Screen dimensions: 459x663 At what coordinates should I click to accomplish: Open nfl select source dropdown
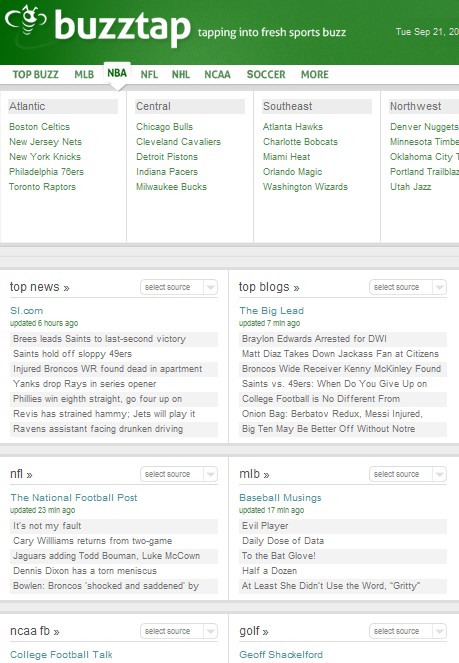tap(179, 474)
